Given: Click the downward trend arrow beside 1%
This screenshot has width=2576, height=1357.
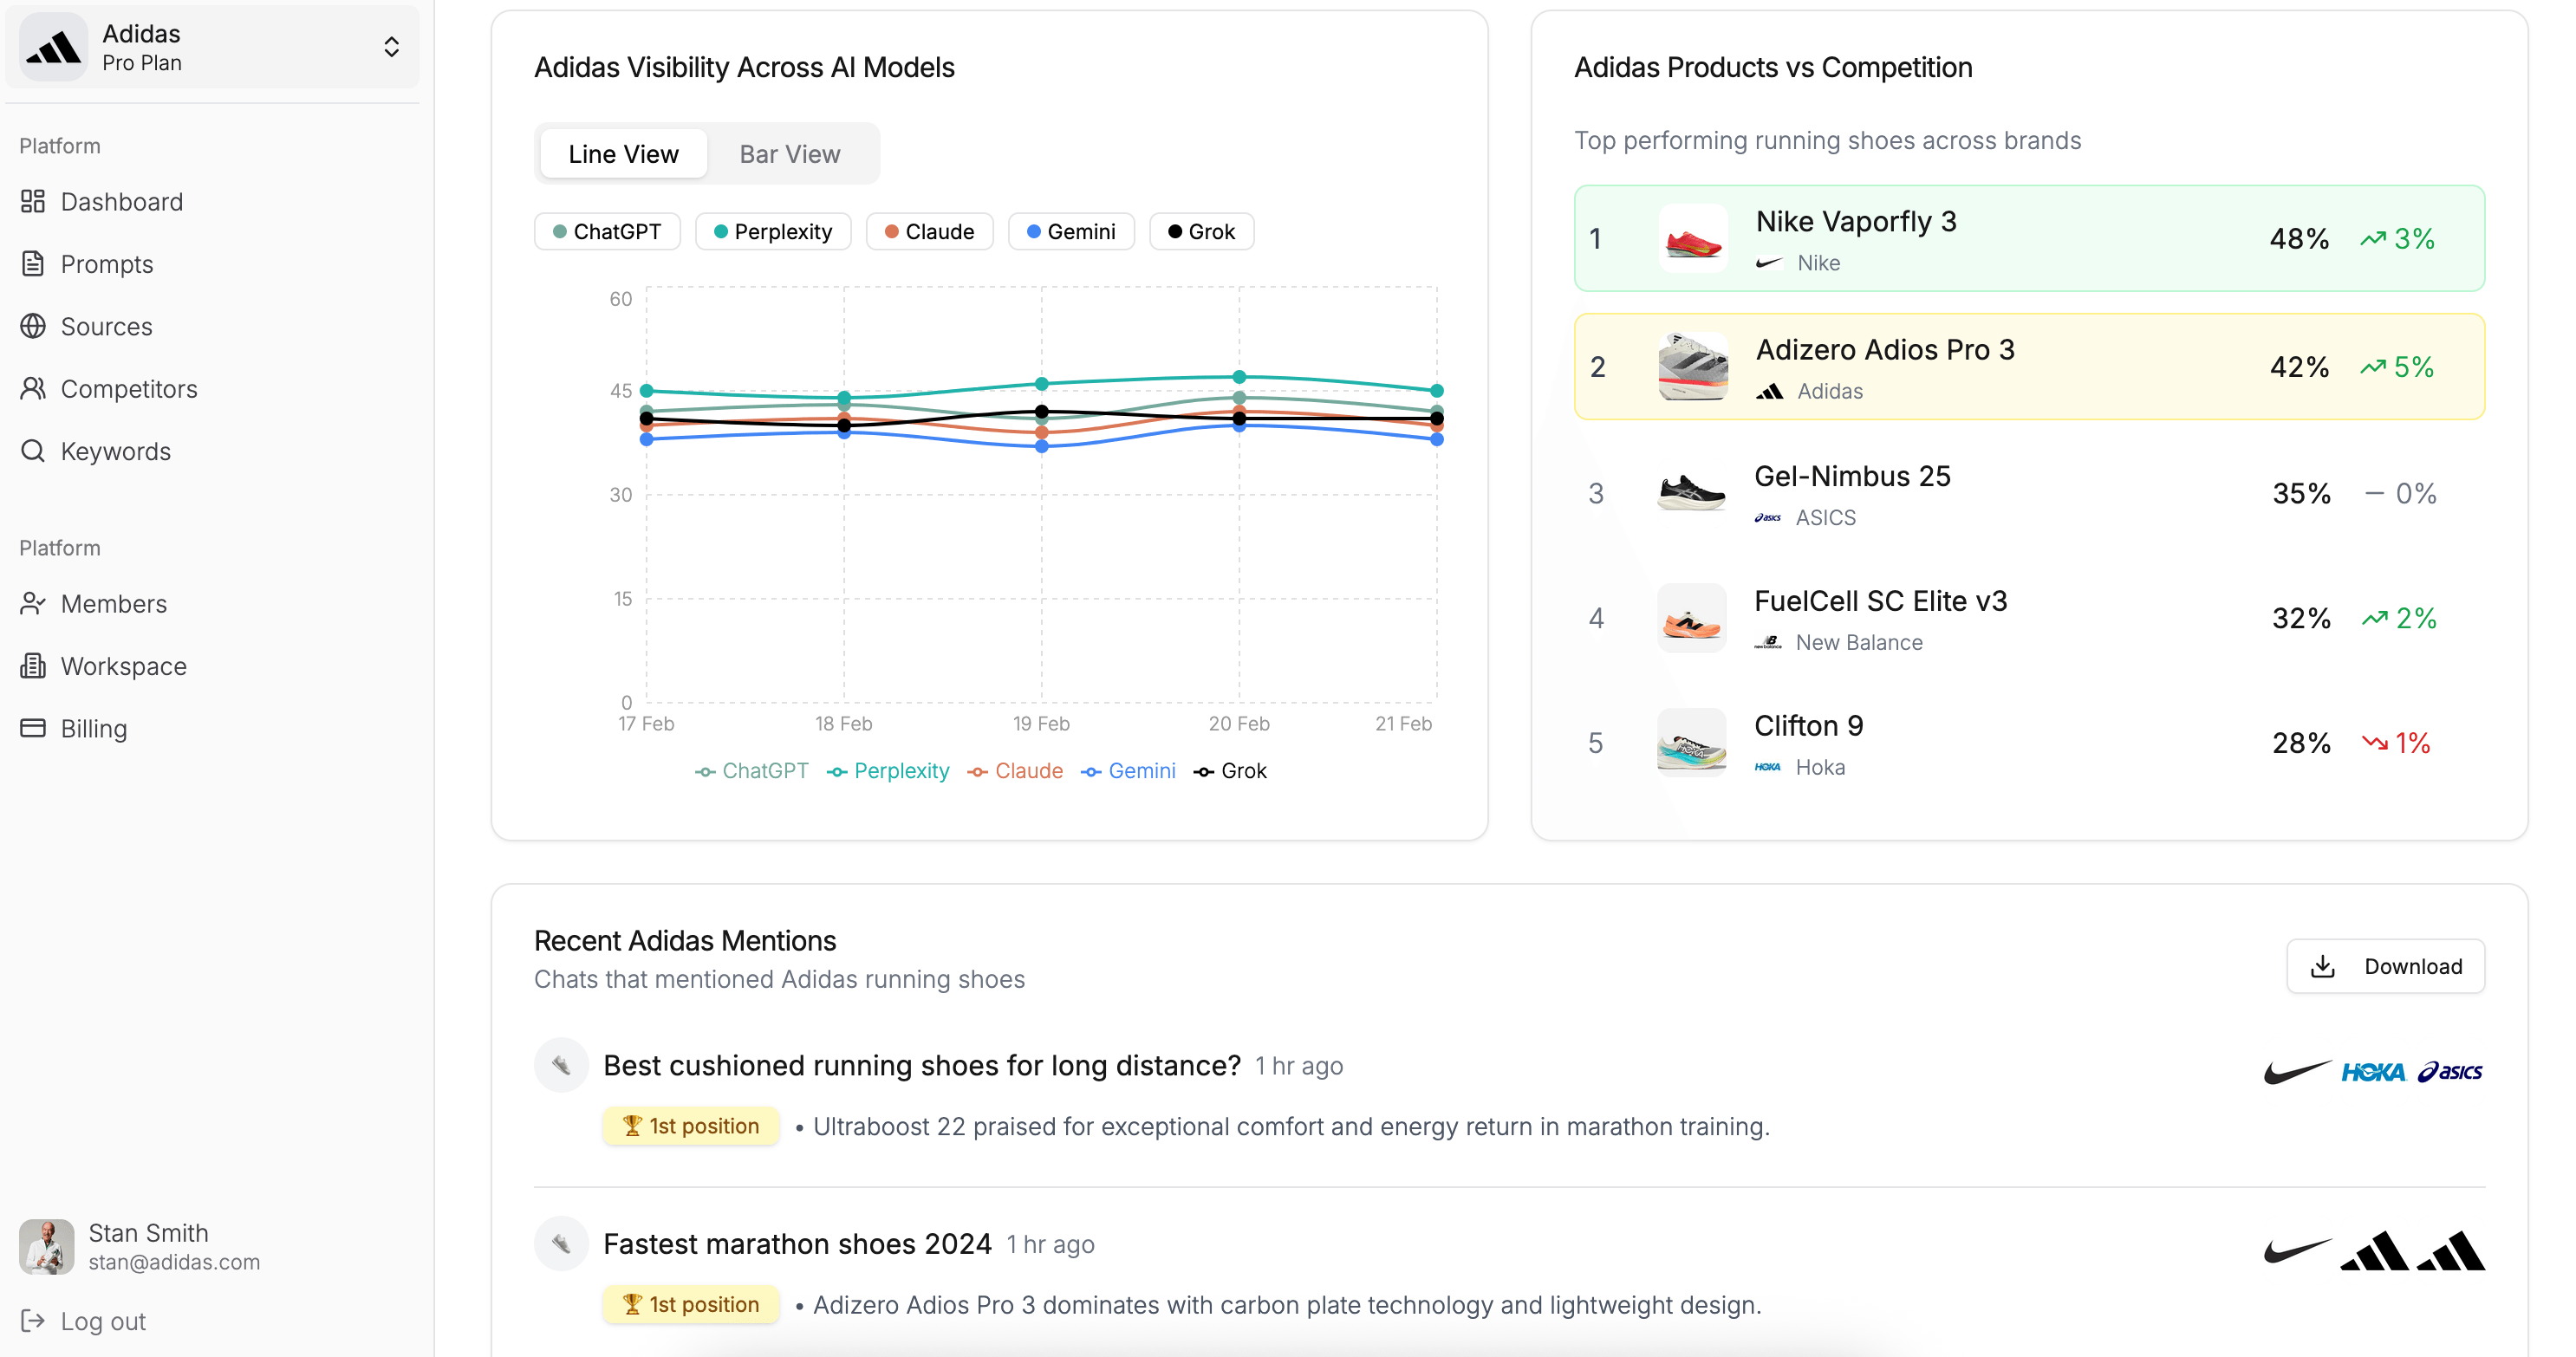Looking at the screenshot, I should click(x=2375, y=743).
